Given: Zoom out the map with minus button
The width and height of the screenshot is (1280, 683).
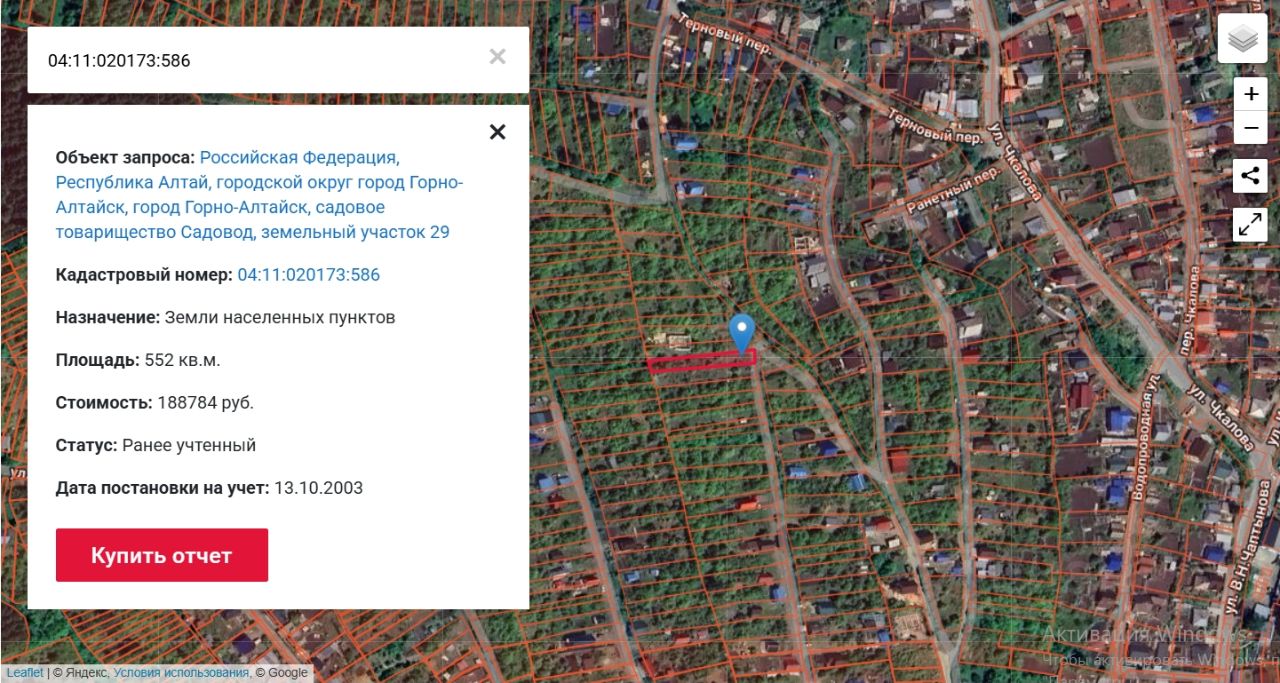Looking at the screenshot, I should 1250,128.
